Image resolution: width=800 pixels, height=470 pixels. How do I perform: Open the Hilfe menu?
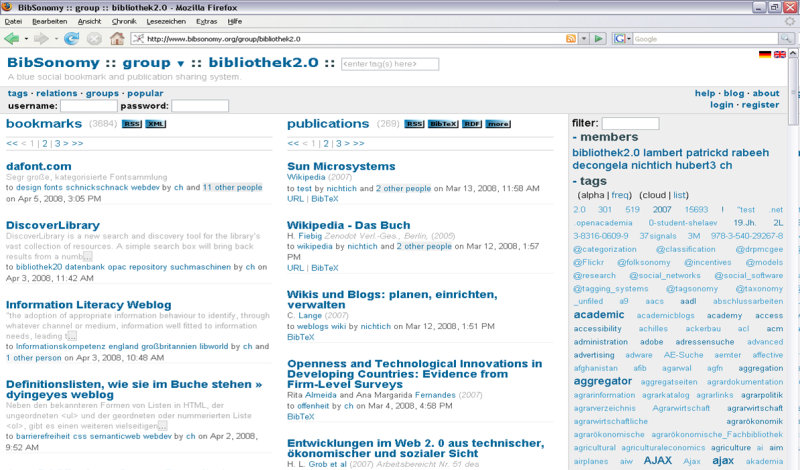(x=235, y=21)
